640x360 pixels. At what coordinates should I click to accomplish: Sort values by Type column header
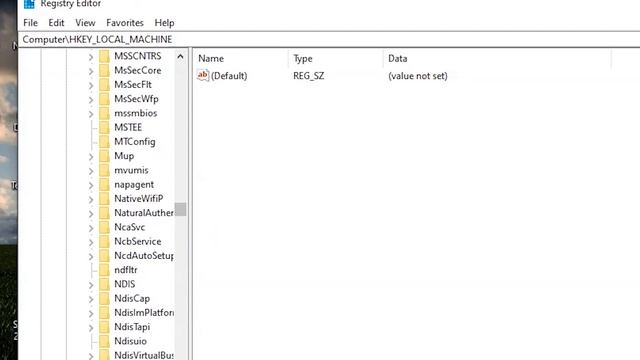(x=336, y=58)
